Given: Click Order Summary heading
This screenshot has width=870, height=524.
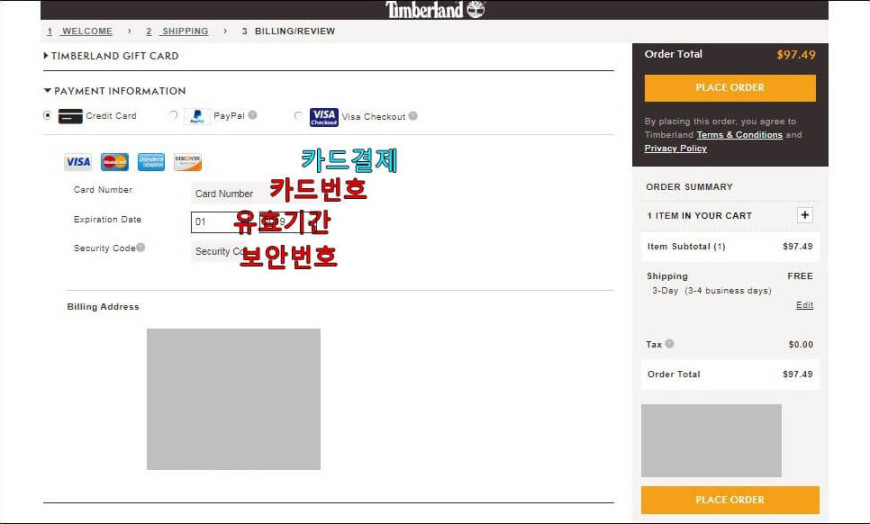Looking at the screenshot, I should pos(689,187).
